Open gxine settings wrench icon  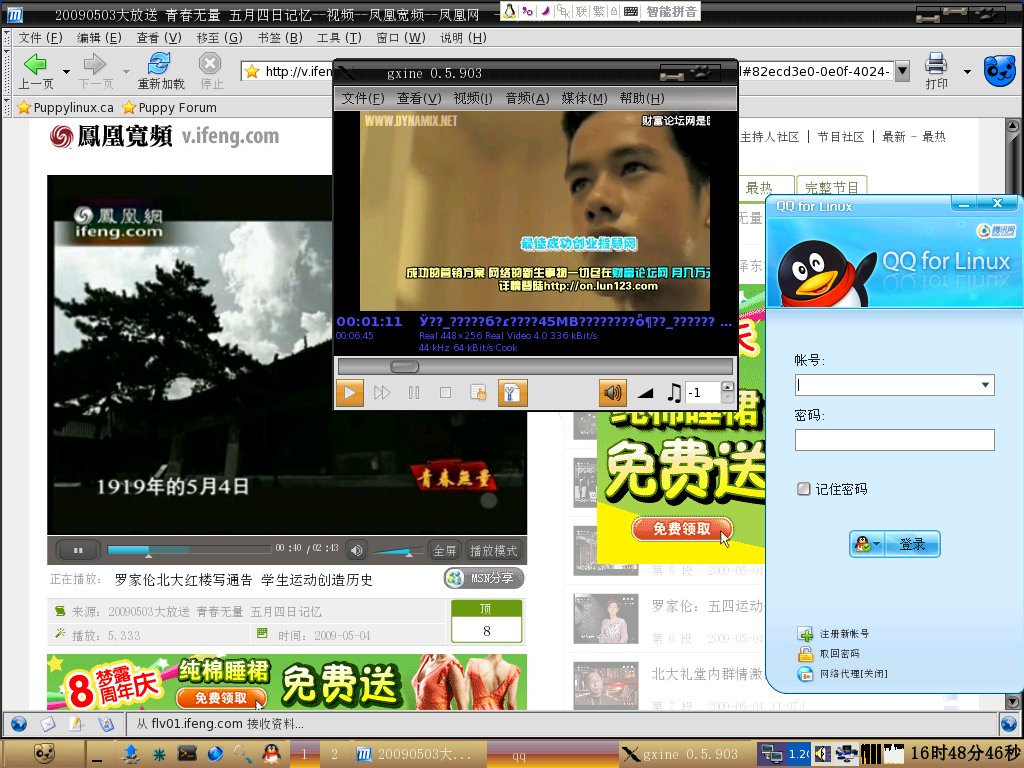pyautogui.click(x=512, y=393)
